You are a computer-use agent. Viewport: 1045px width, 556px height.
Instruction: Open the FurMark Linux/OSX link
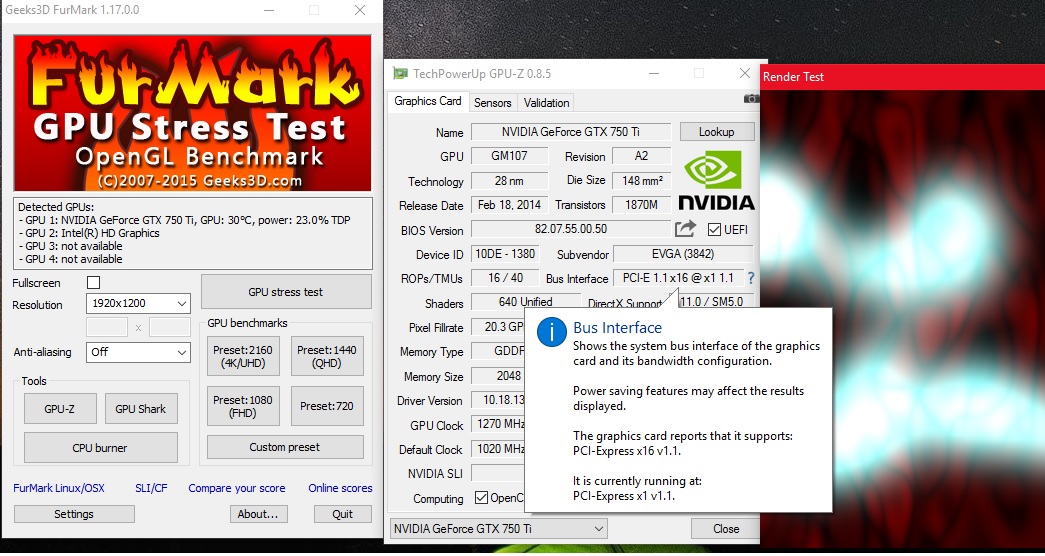[59, 488]
